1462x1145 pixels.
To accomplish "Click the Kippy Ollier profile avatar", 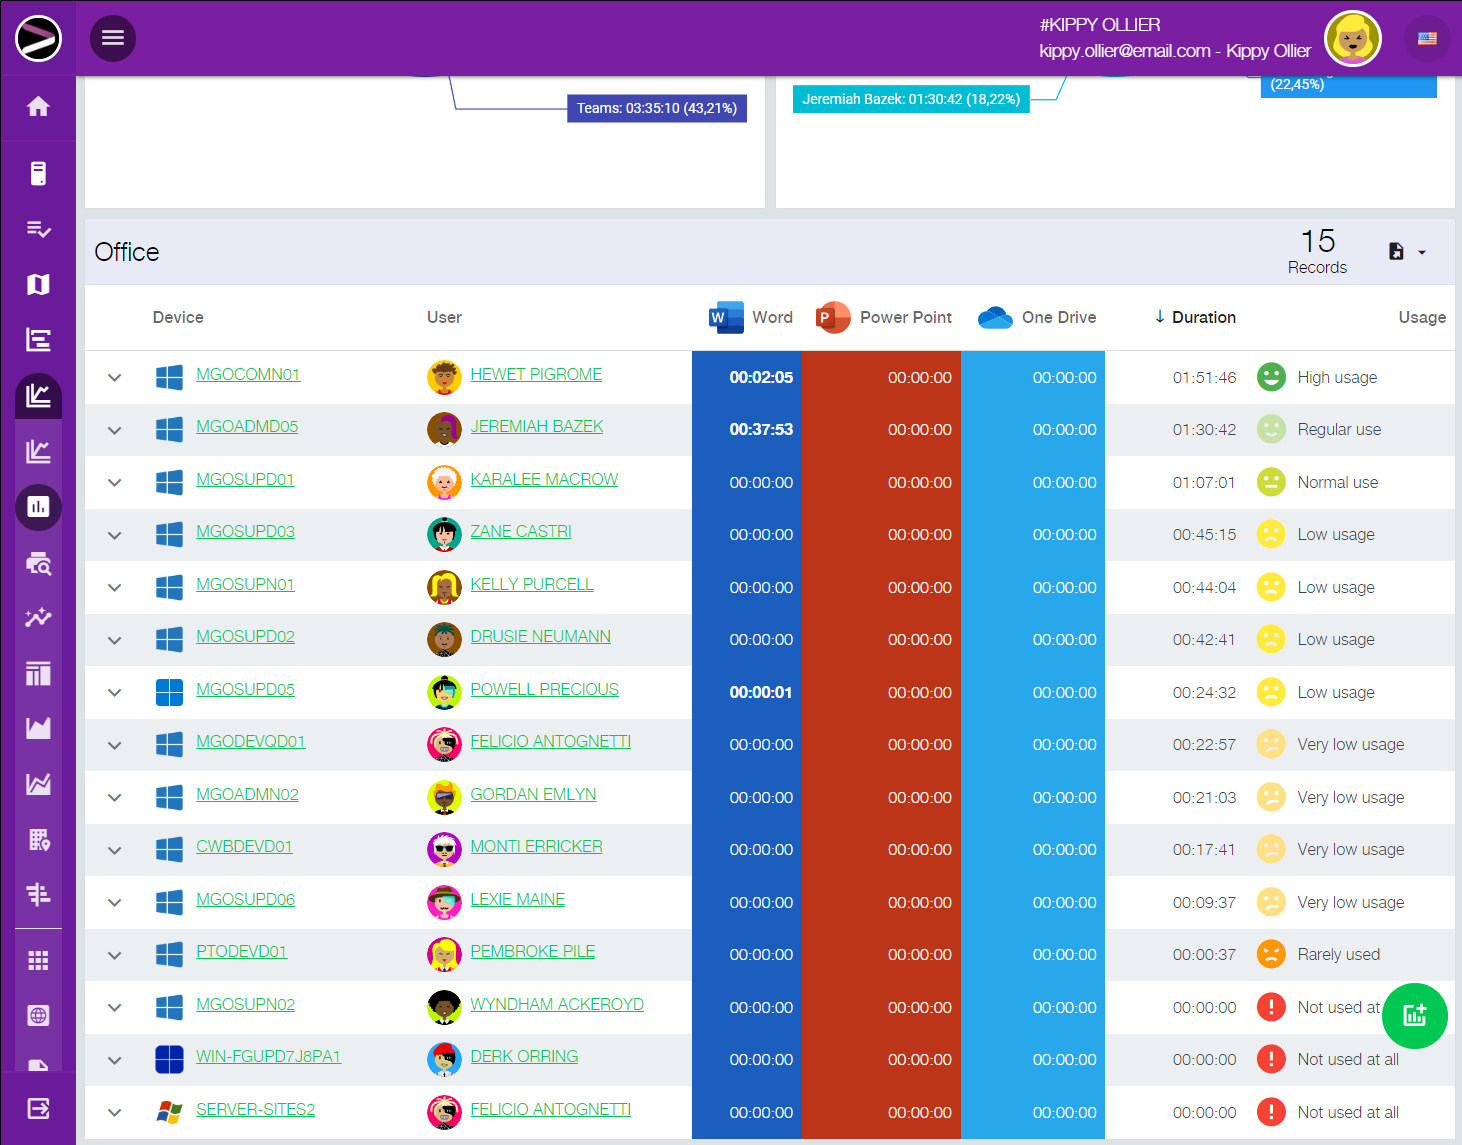I will (x=1352, y=39).
